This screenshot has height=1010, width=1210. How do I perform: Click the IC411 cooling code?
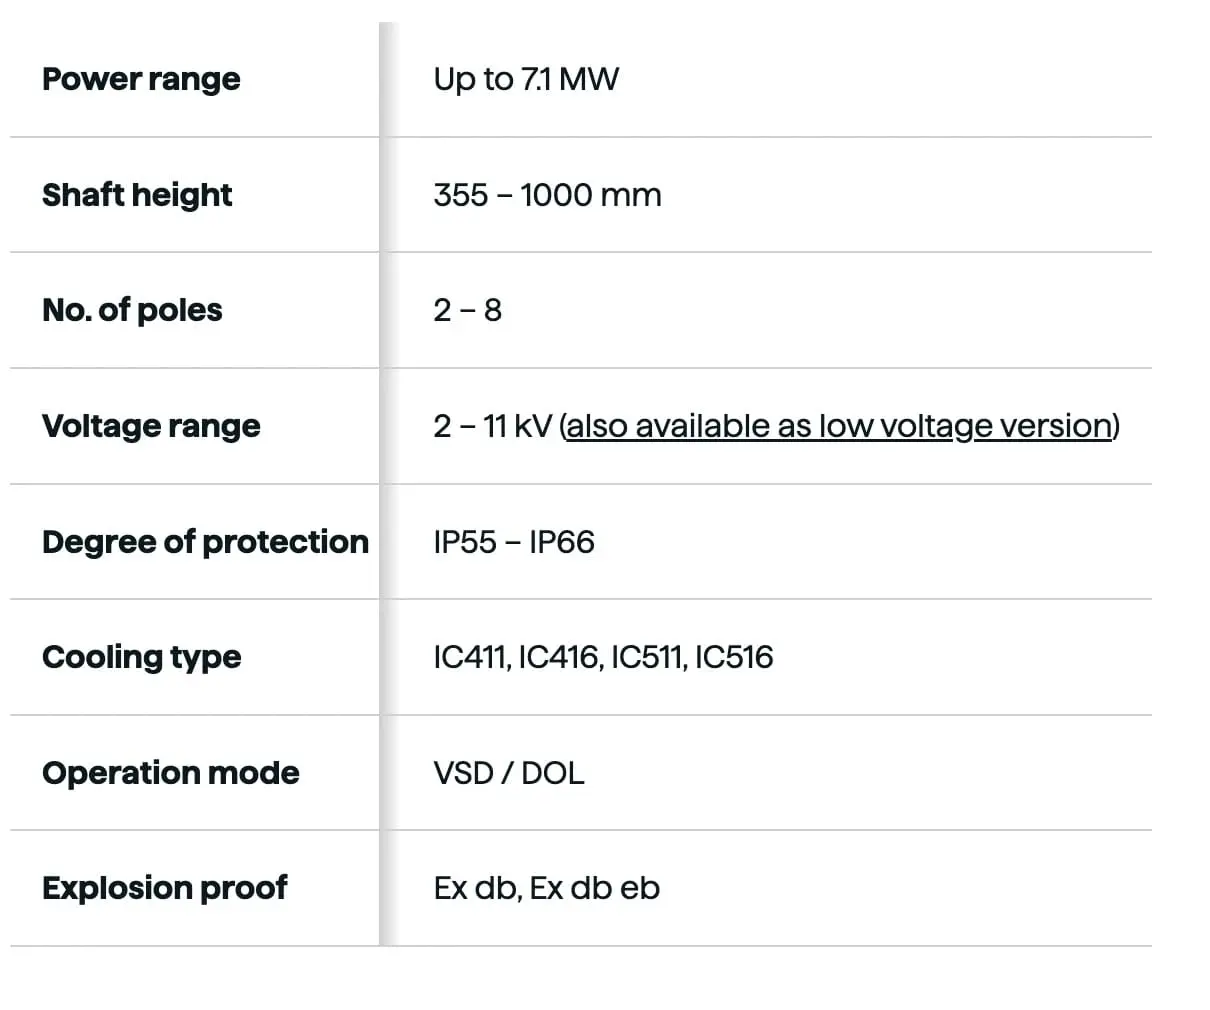click(471, 657)
